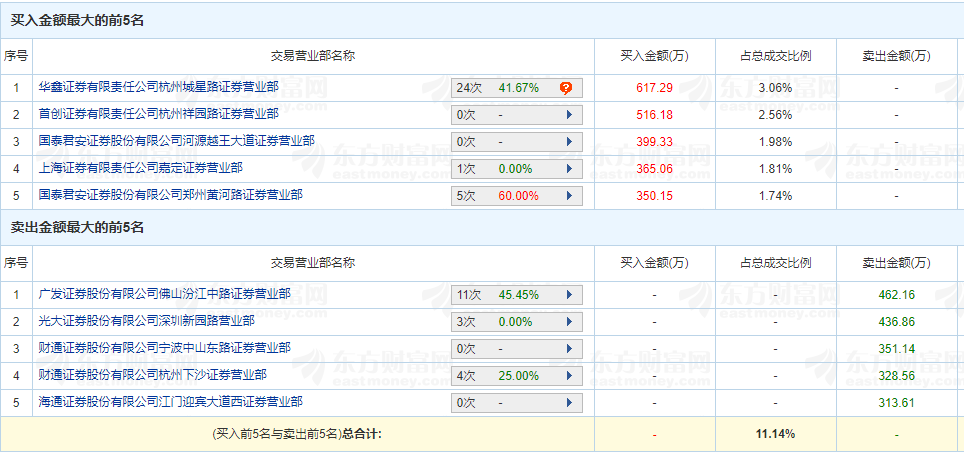
Task: Click the orange question mark icon beside 41.67%
Action: point(566,88)
